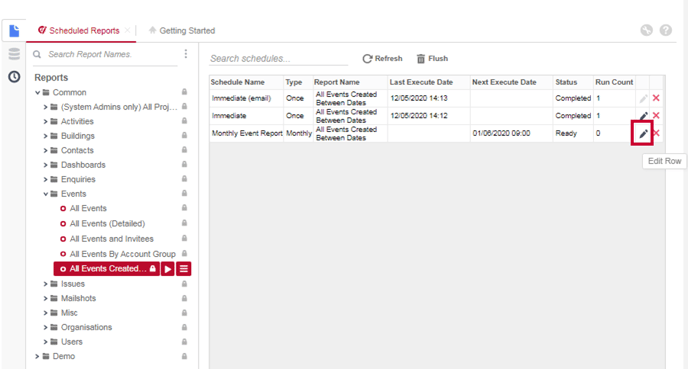Screen dimensions: 688x369
Task: Delete the Immediate (email) schedule
Action: pyautogui.click(x=656, y=98)
